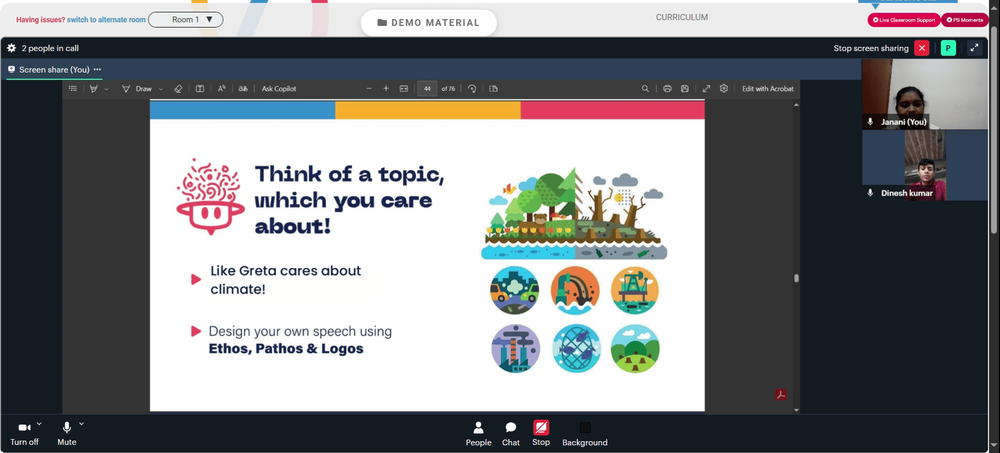Click 'Like Greta cares about climate!' text
The image size is (1000, 453).
[x=286, y=280]
